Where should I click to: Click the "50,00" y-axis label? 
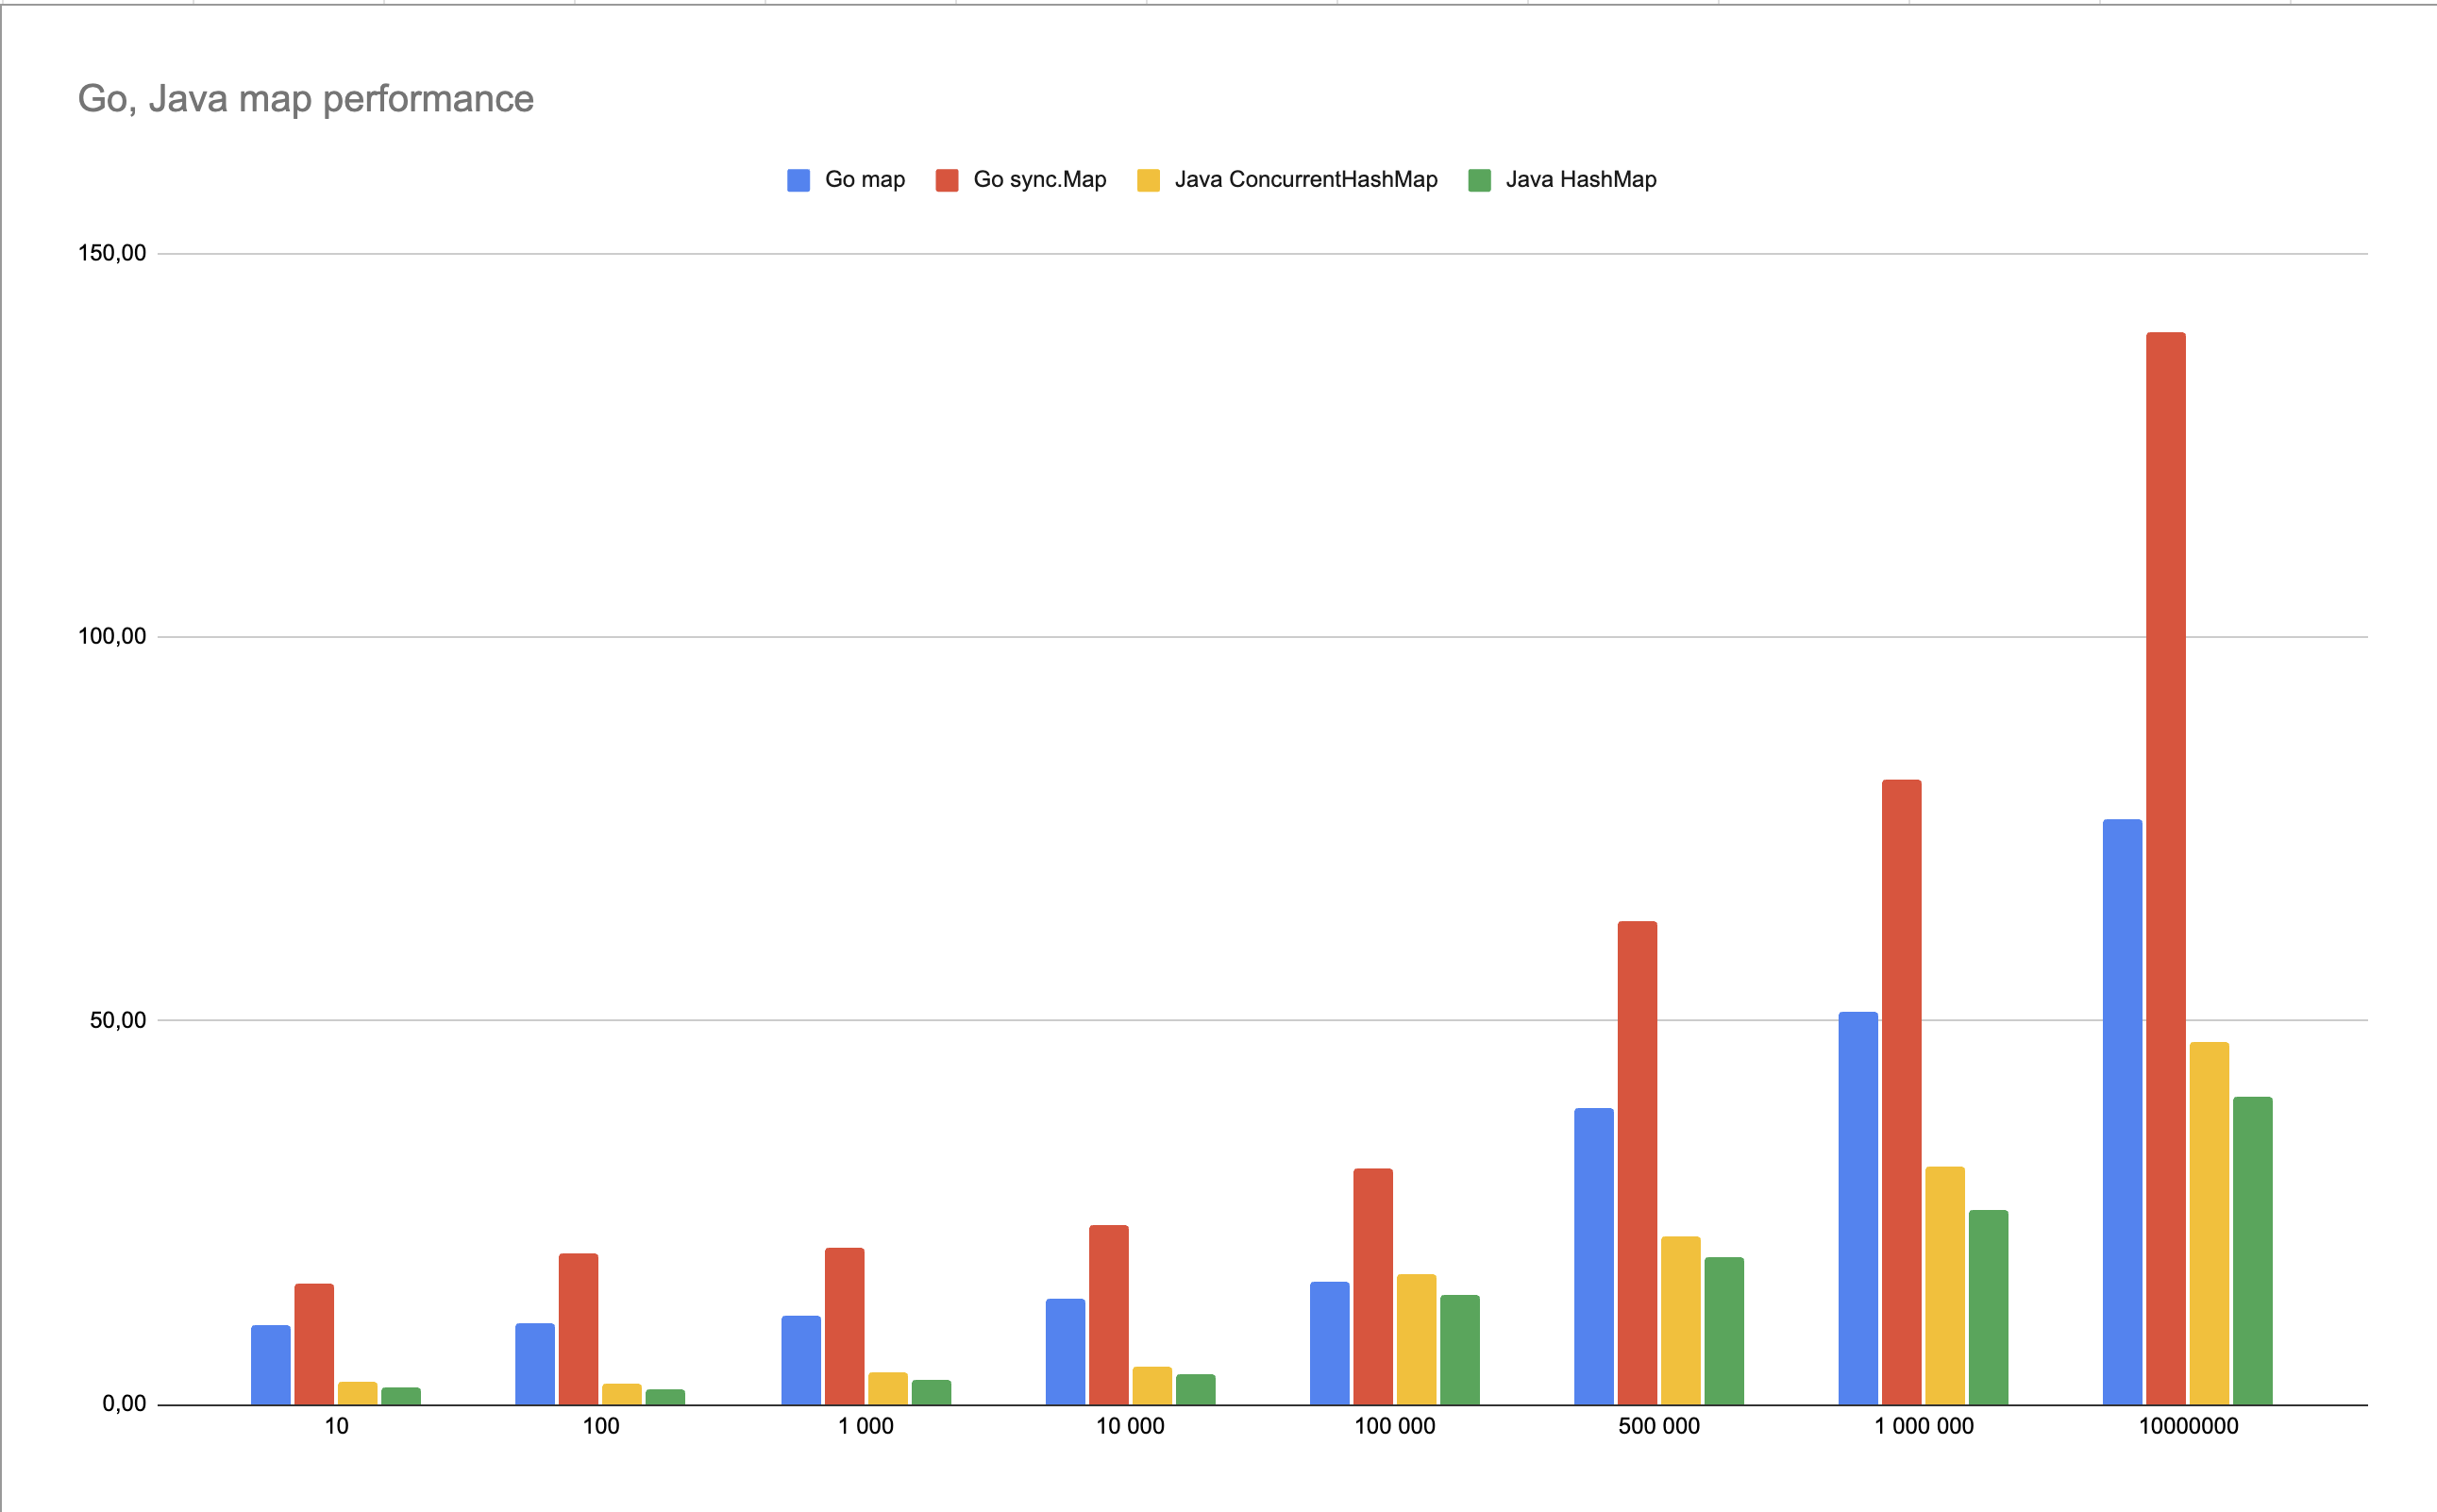117,1020
